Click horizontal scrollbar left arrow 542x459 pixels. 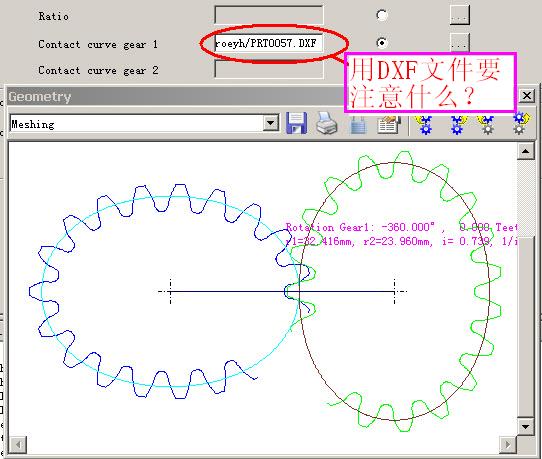tap(18, 444)
